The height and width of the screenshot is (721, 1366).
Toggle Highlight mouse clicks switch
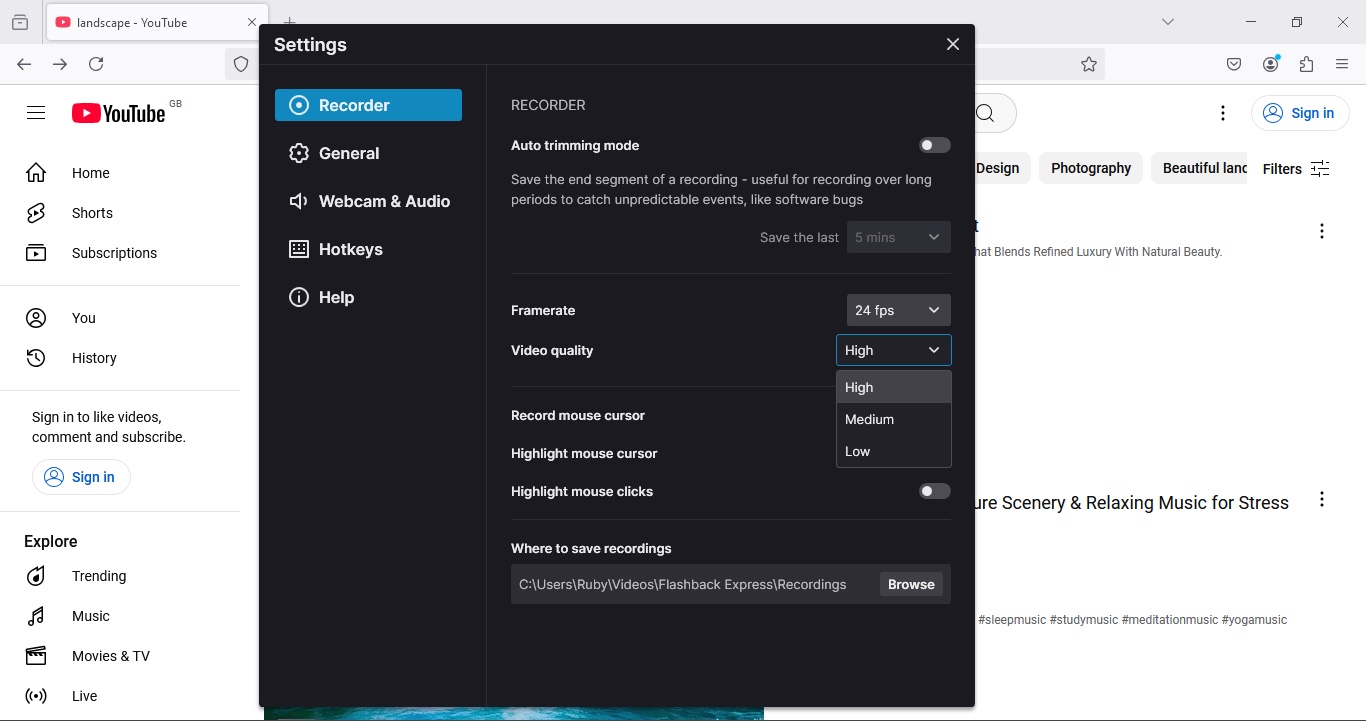(935, 491)
